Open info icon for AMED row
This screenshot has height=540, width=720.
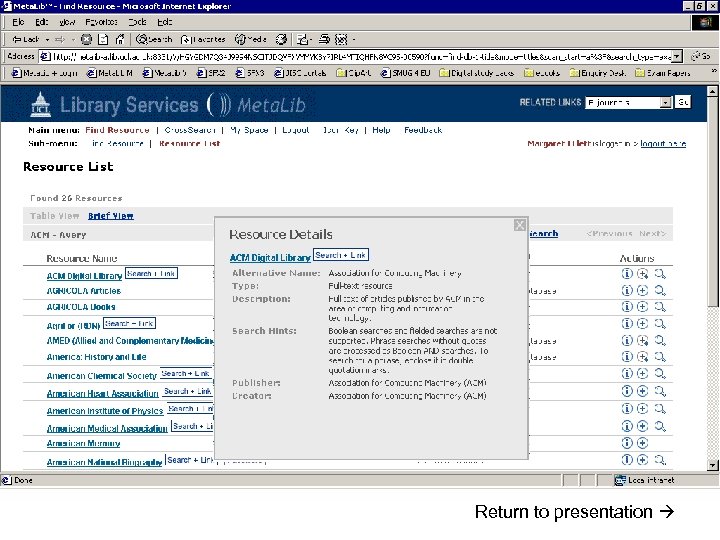point(627,340)
